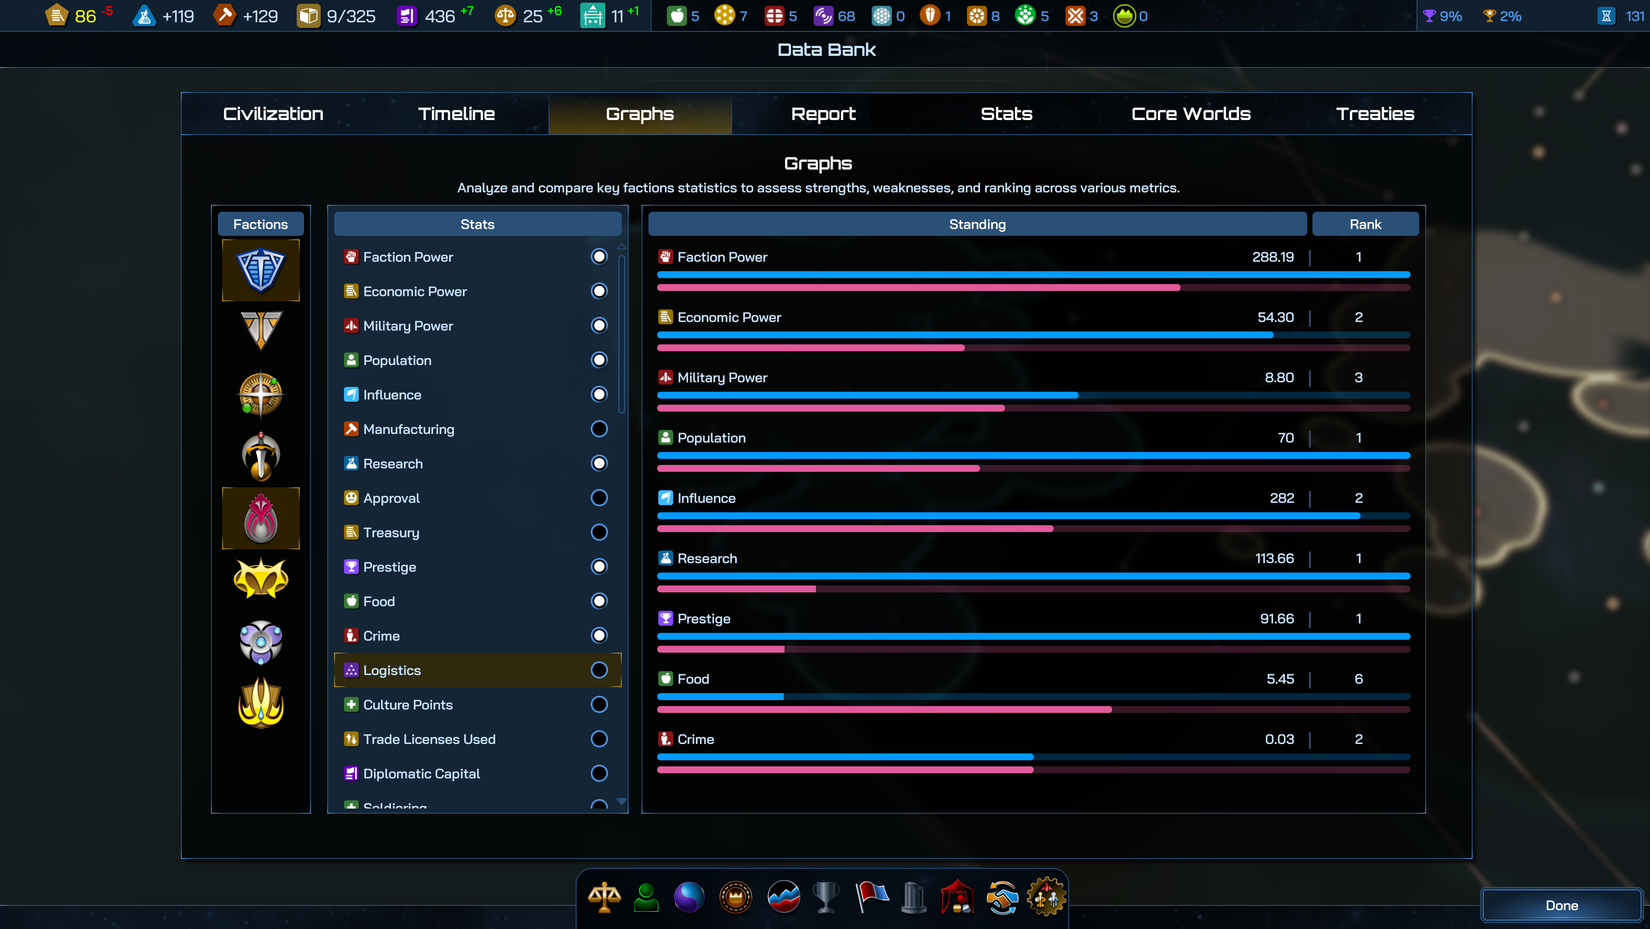Viewport: 1650px width, 929px height.
Task: Open the Core Worlds tab
Action: [x=1190, y=114]
